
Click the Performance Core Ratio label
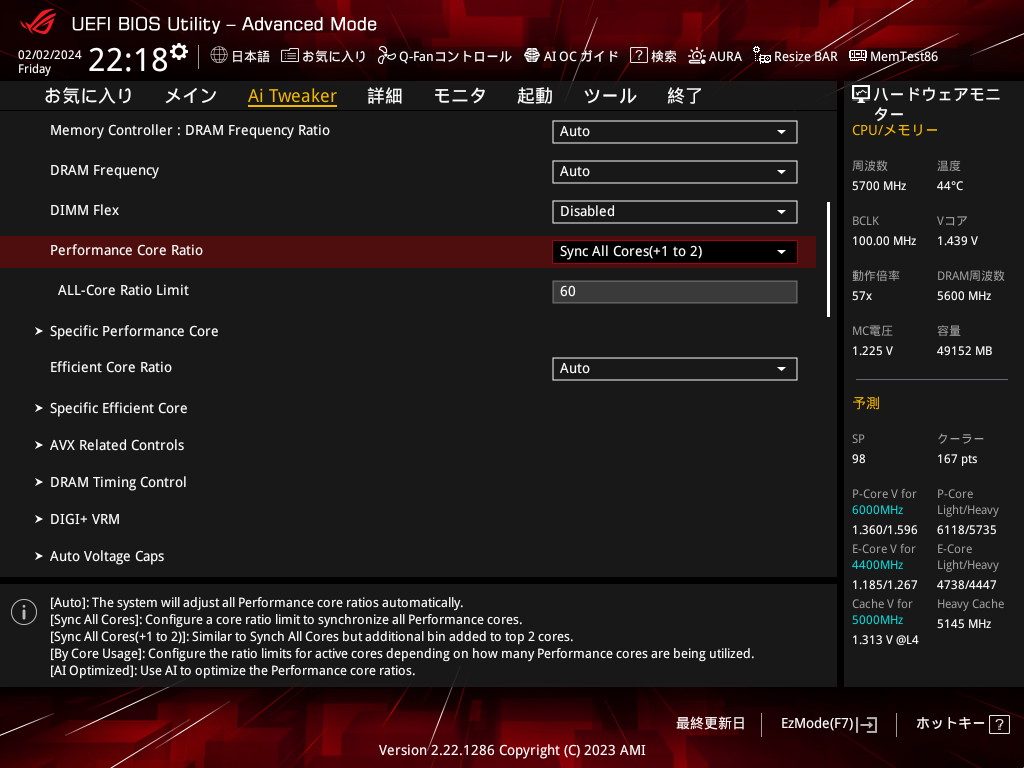point(127,250)
